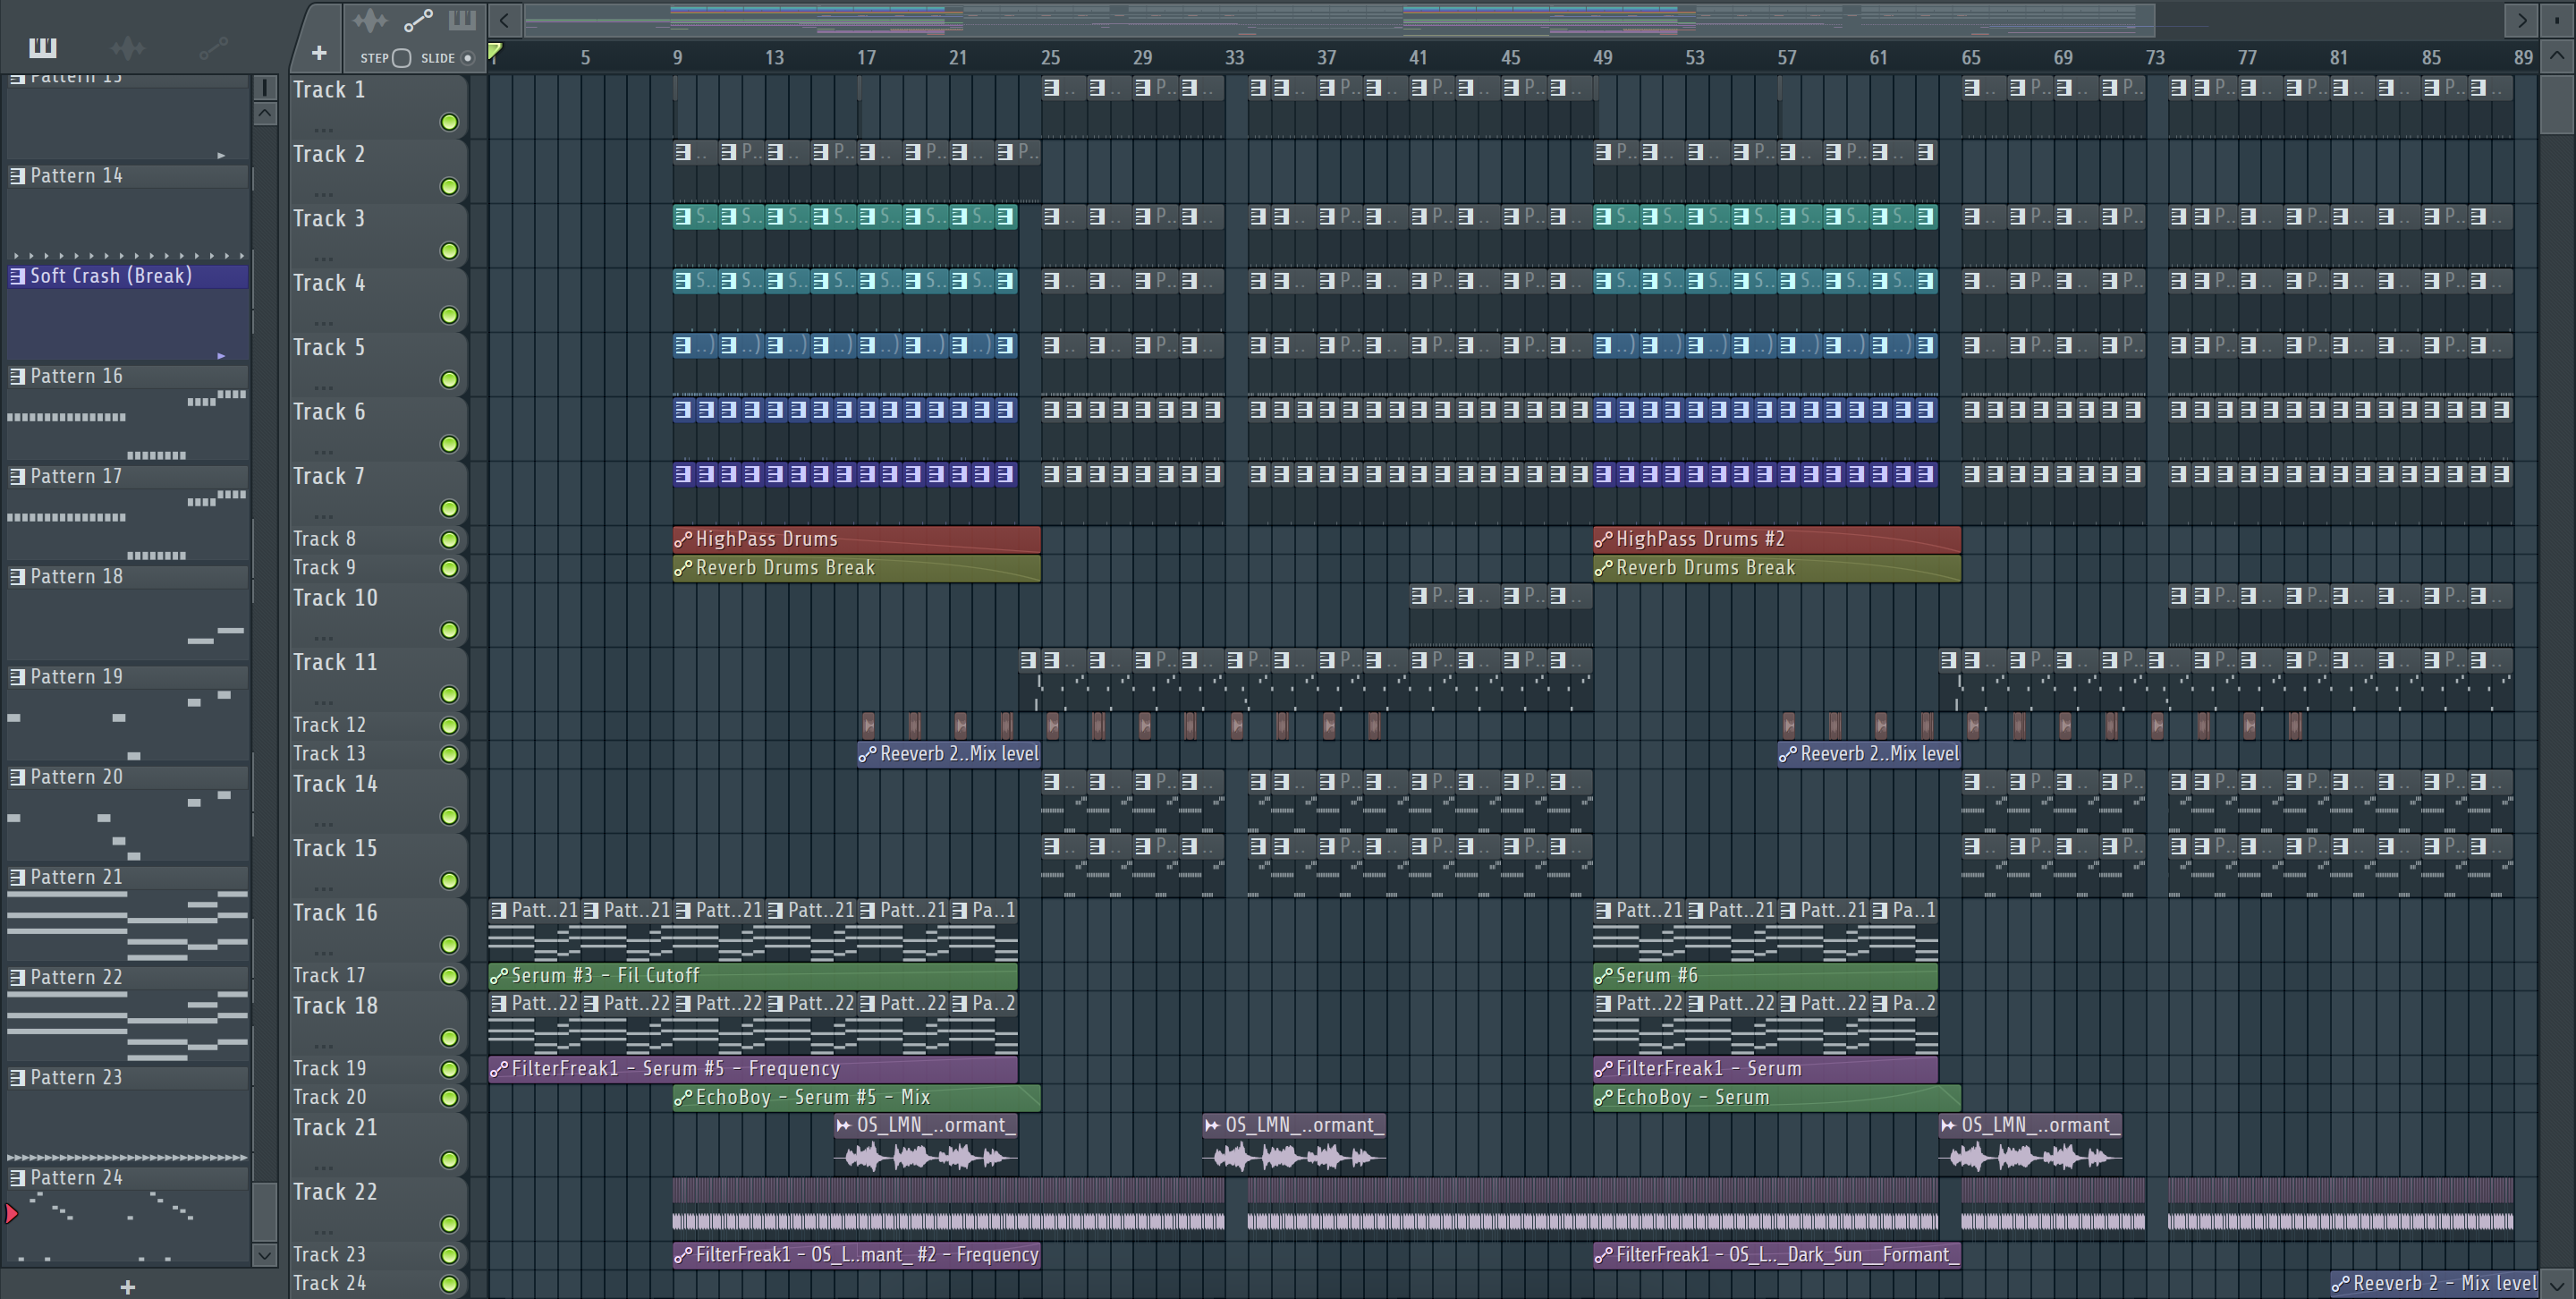Select the Reverb Drums Break clip at bar 9

(x=857, y=568)
